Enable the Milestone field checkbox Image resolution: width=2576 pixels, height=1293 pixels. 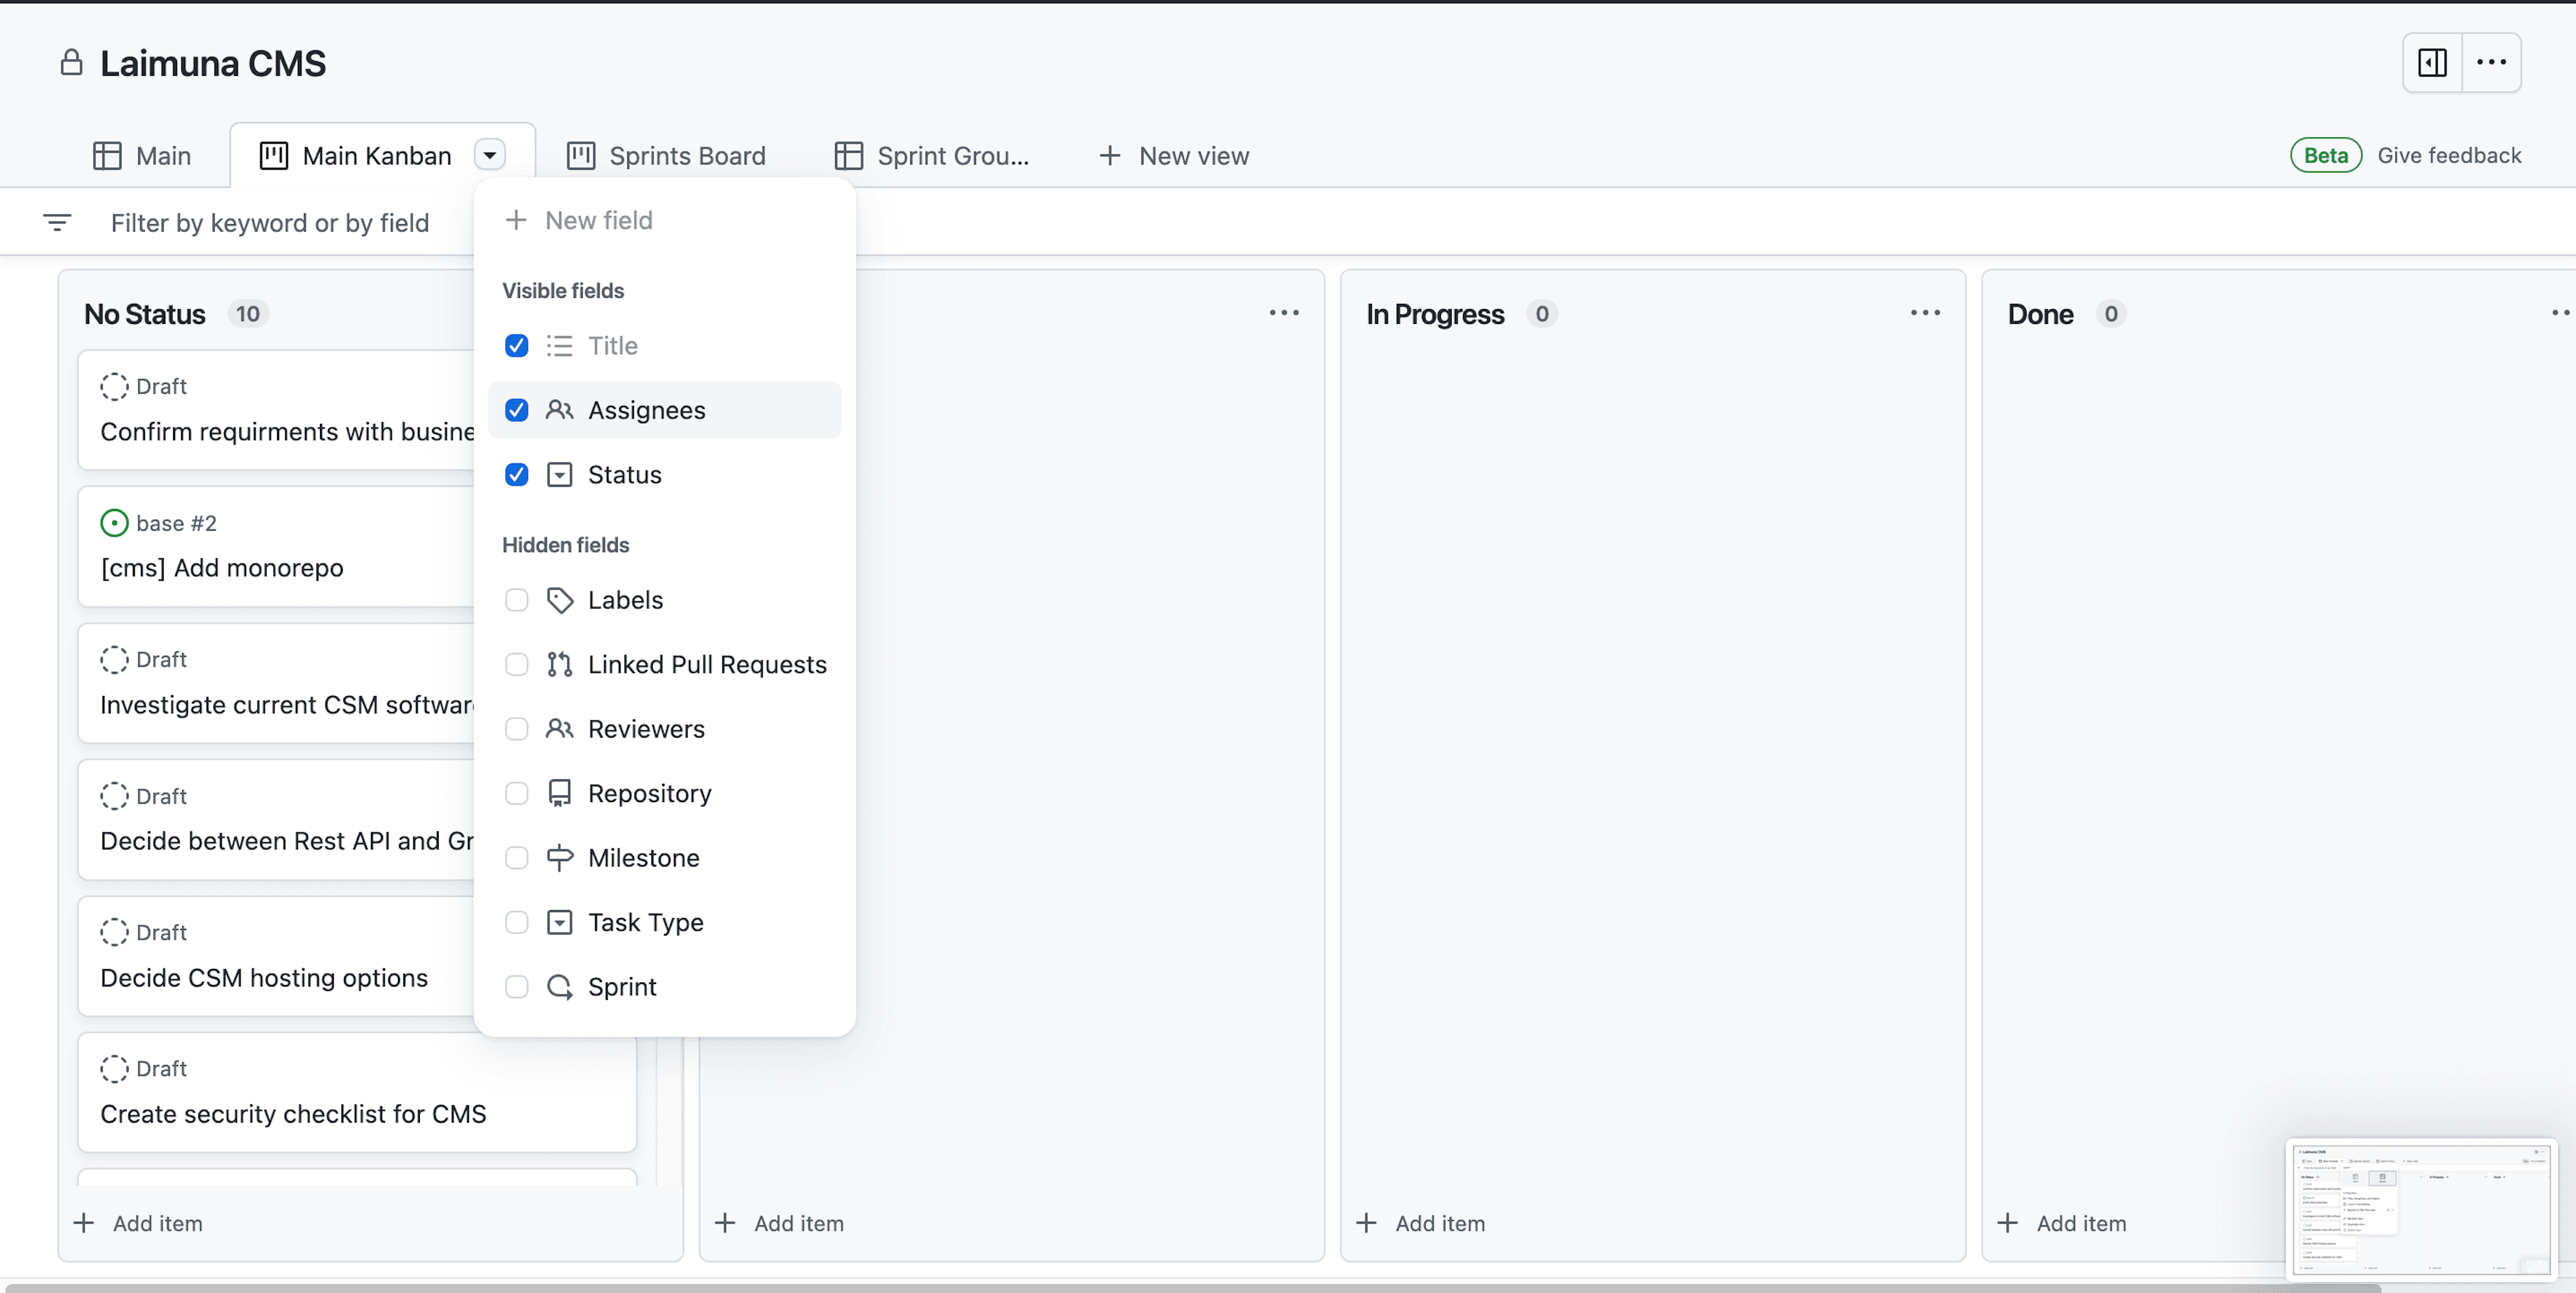(517, 858)
